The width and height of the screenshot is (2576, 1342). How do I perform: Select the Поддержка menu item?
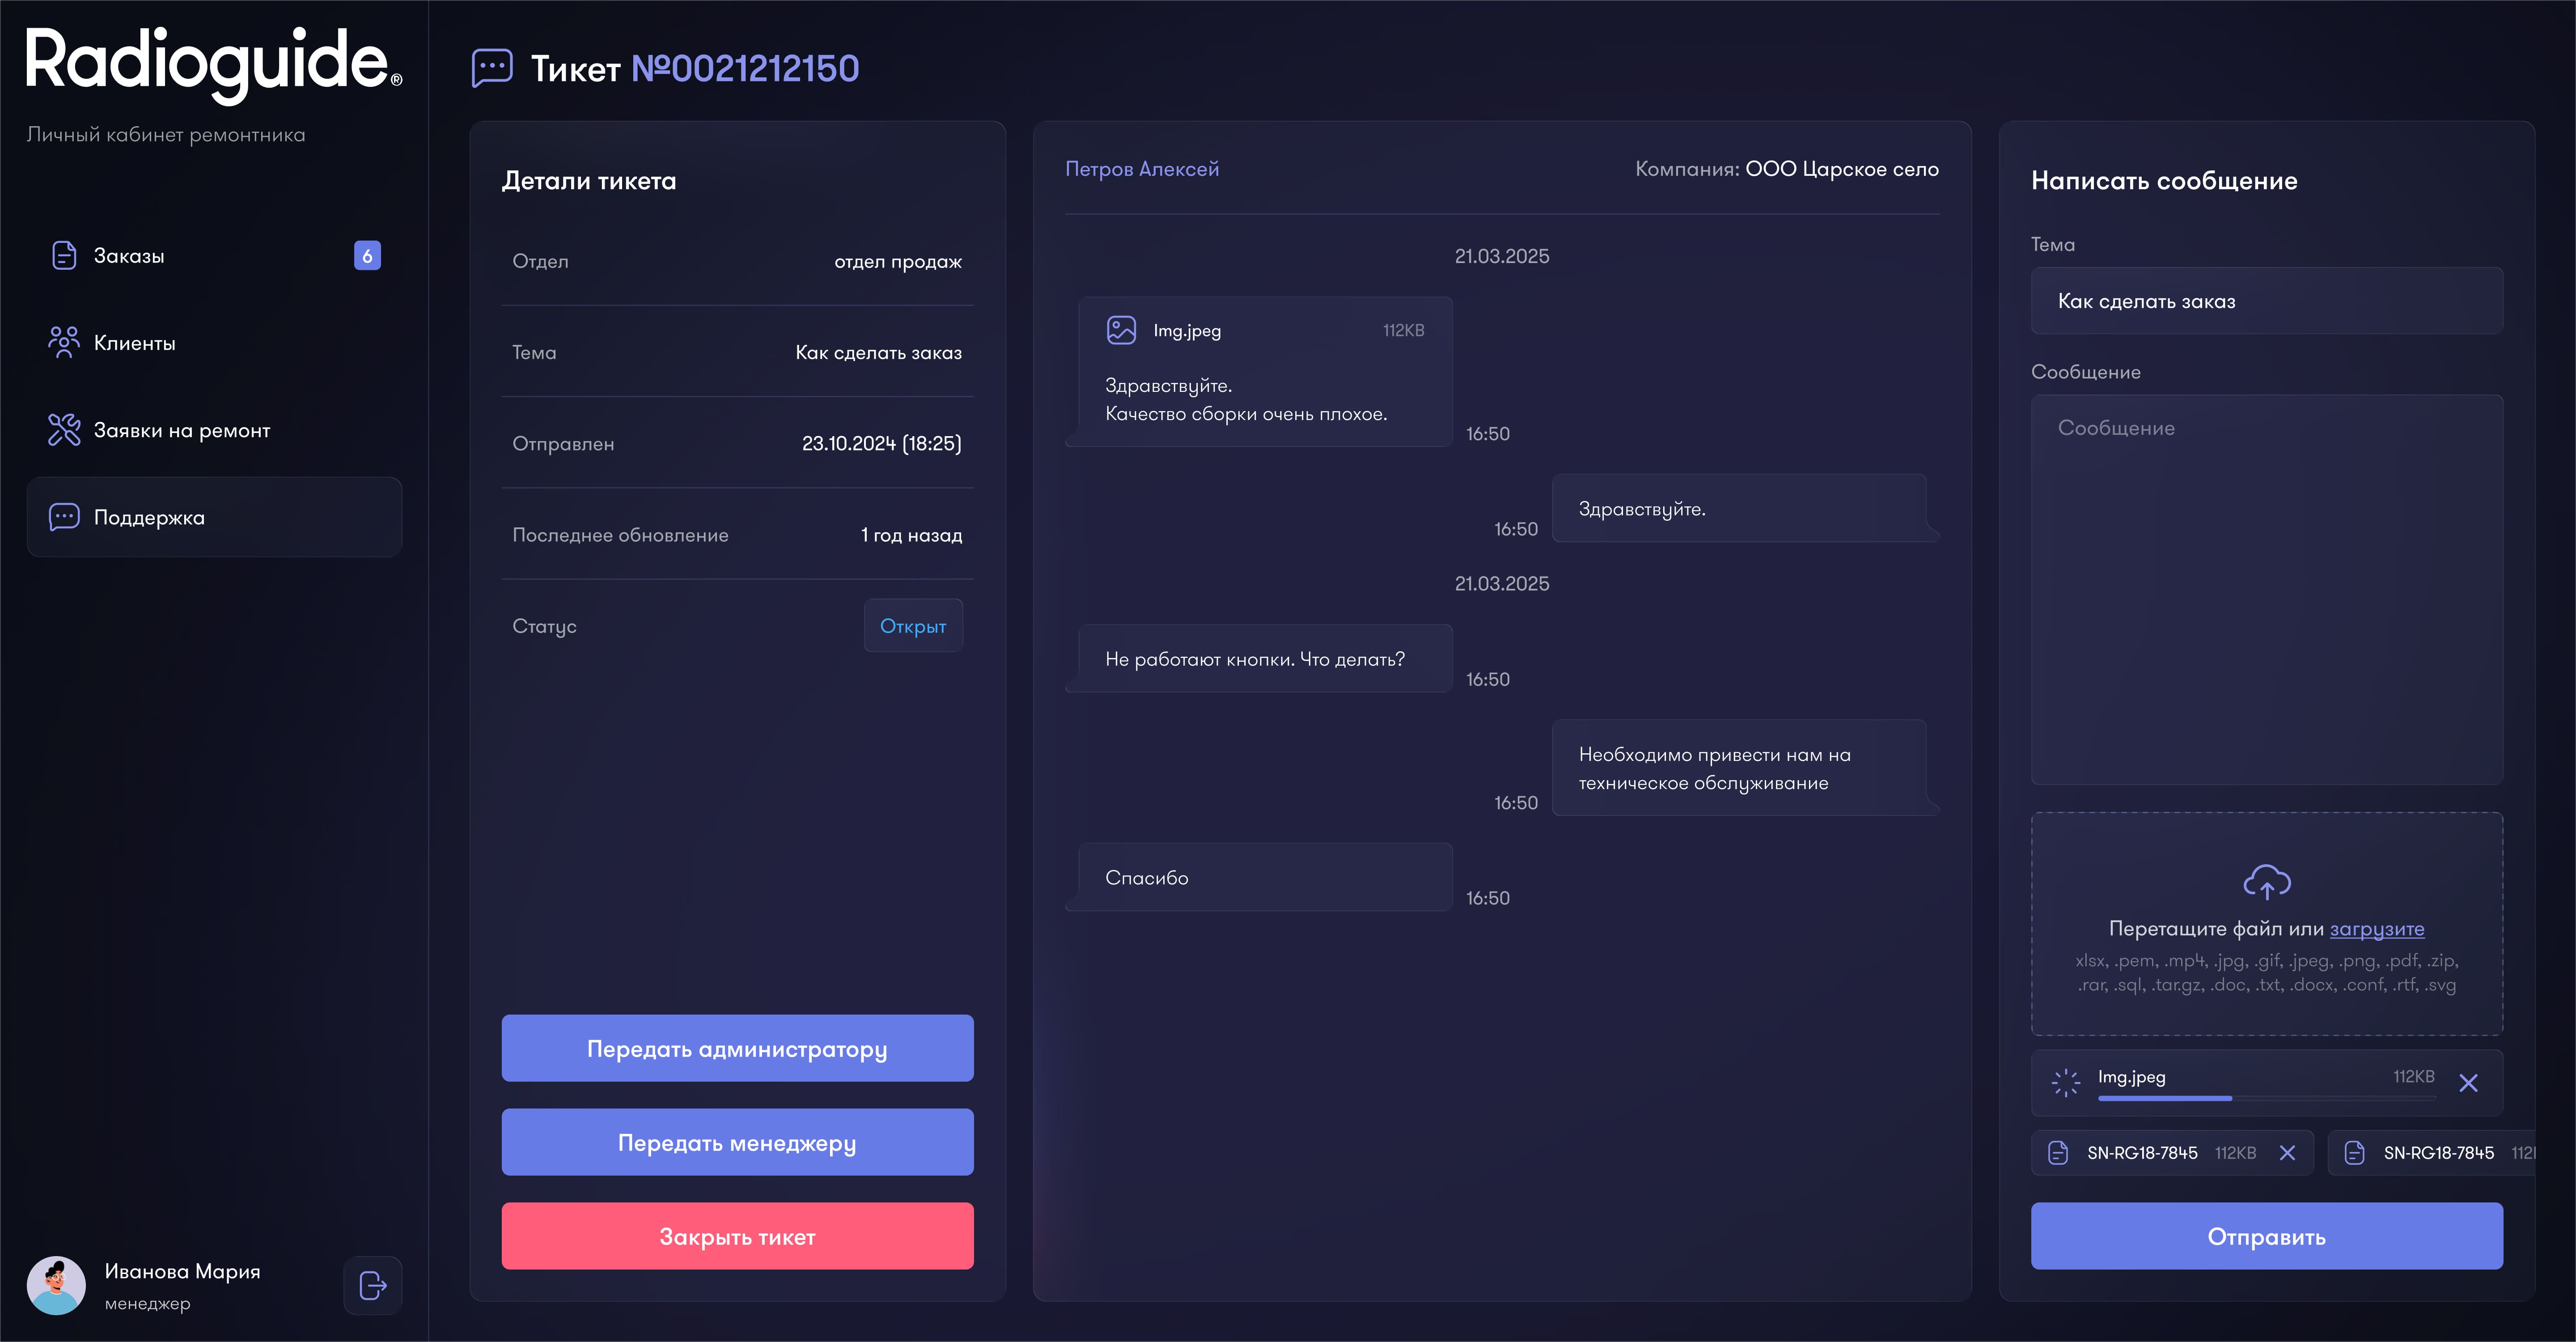(x=214, y=517)
